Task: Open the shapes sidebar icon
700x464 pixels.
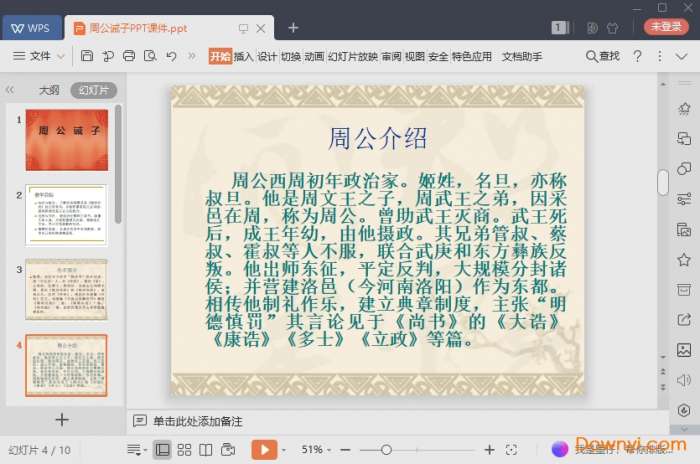Action: tap(684, 168)
